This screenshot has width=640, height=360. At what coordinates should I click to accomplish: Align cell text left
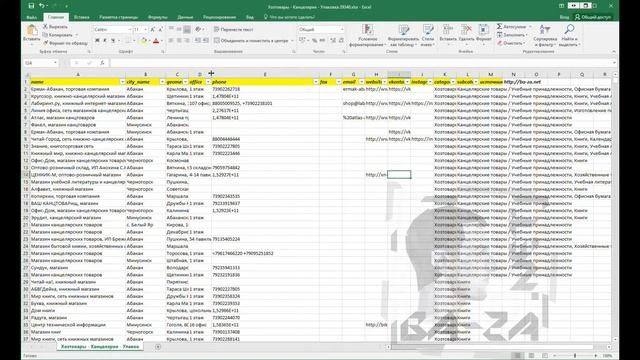171,40
